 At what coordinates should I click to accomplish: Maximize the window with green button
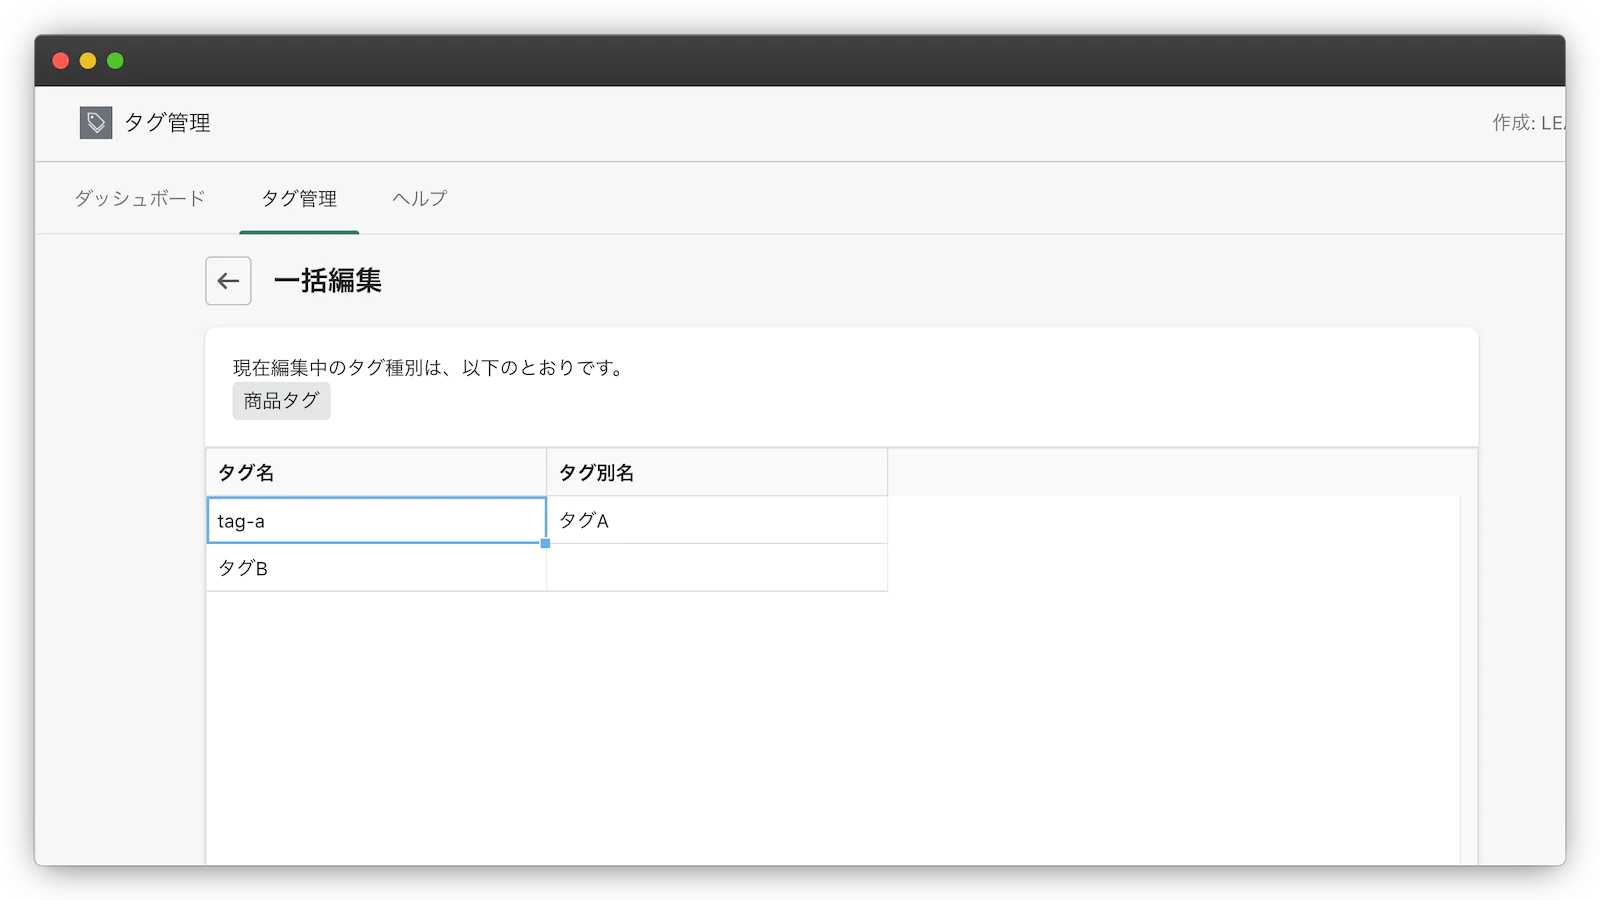coord(115,61)
